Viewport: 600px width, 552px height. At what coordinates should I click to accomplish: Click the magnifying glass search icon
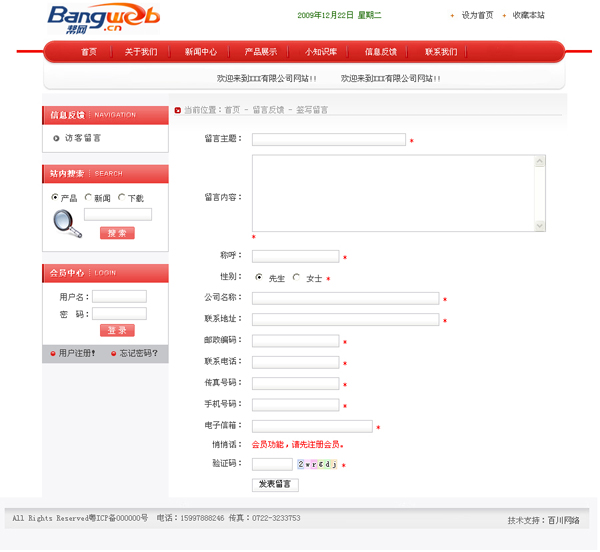[67, 224]
